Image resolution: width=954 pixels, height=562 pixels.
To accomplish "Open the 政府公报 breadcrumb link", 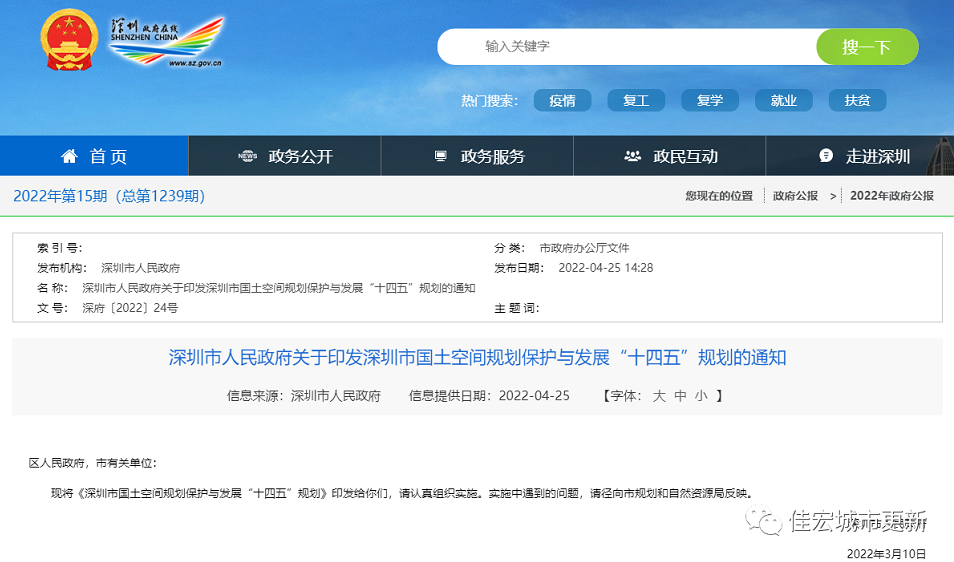I will tap(795, 196).
